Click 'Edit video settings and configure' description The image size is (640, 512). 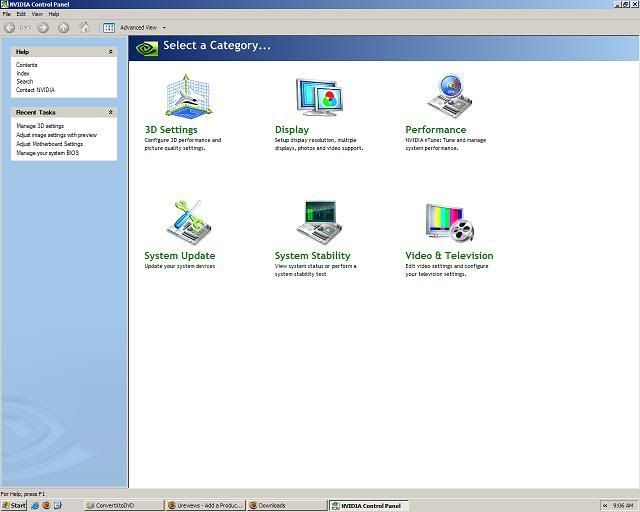447,270
